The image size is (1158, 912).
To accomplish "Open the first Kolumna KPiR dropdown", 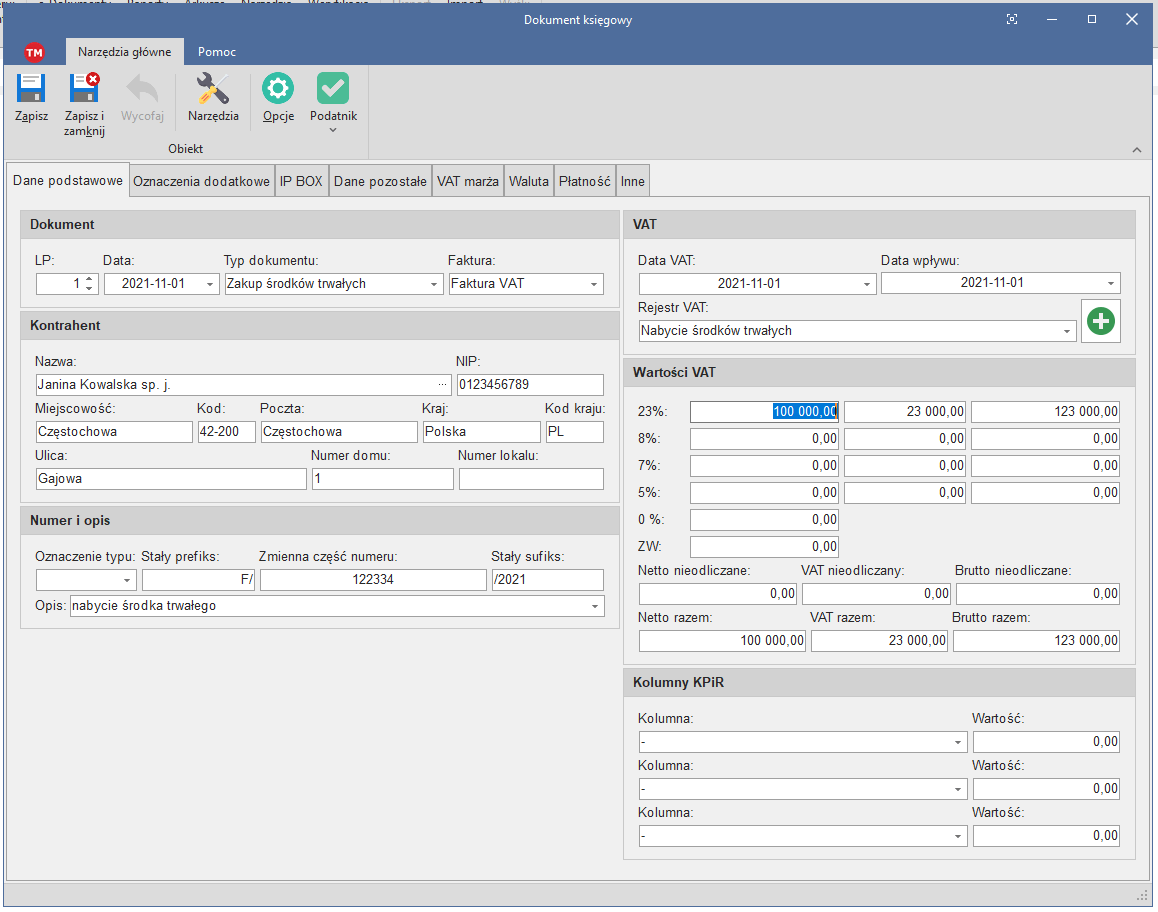I will pos(958,742).
